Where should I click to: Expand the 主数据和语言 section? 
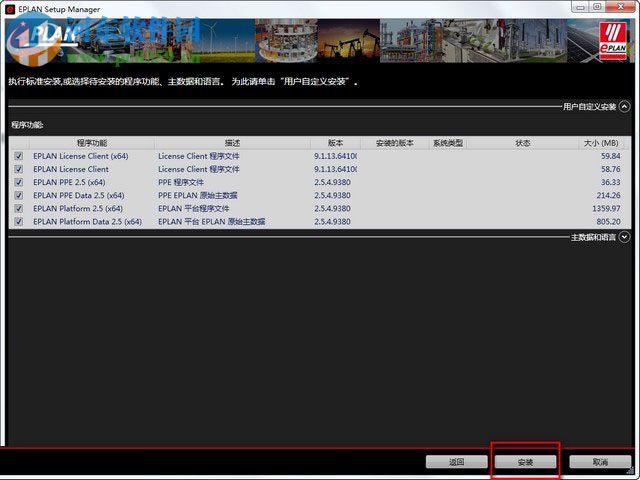pyautogui.click(x=624, y=237)
